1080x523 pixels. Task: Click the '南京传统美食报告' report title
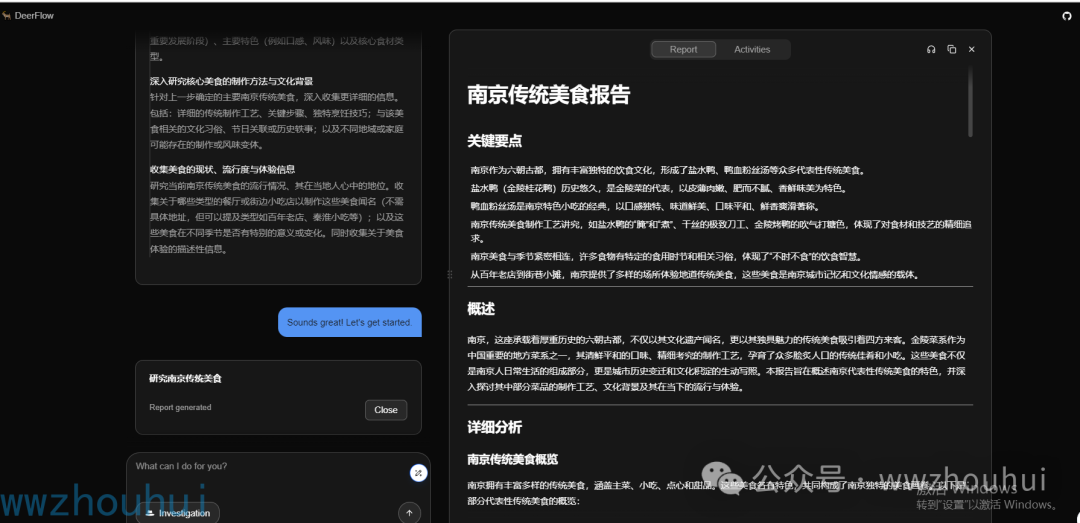coord(549,94)
